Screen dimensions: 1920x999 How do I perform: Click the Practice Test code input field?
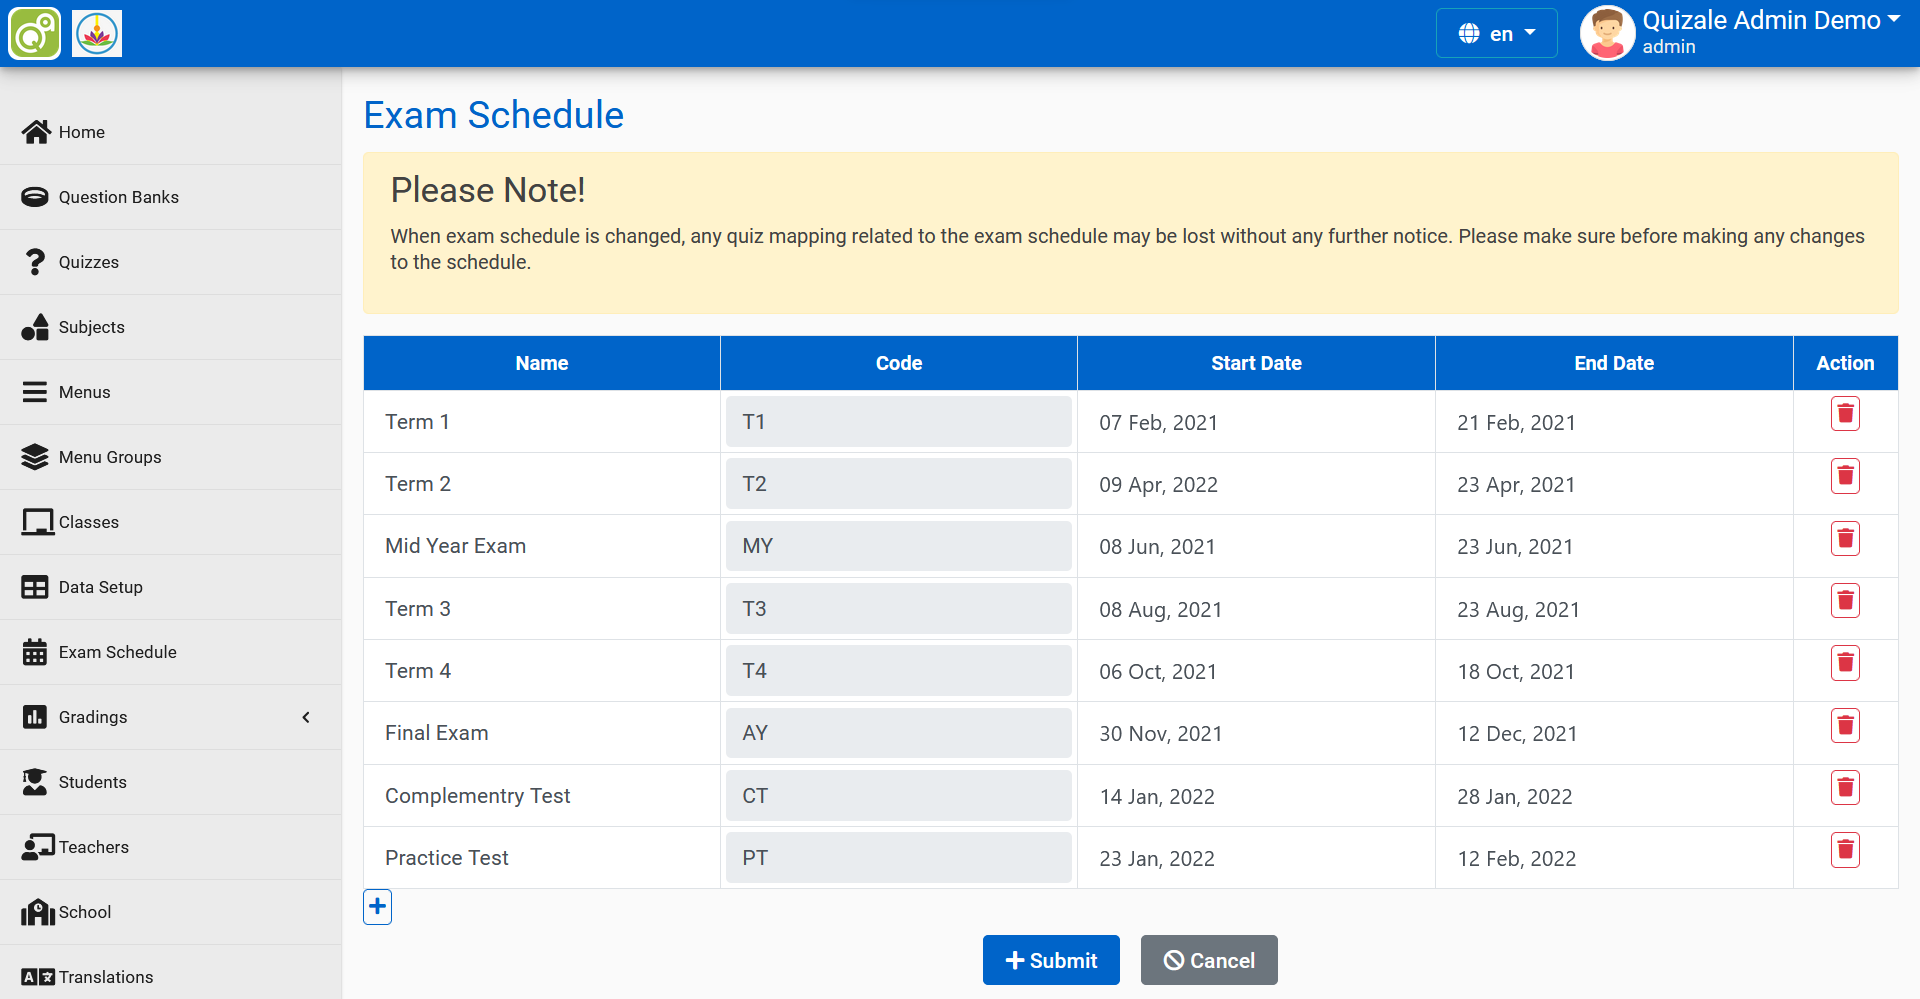[897, 857]
